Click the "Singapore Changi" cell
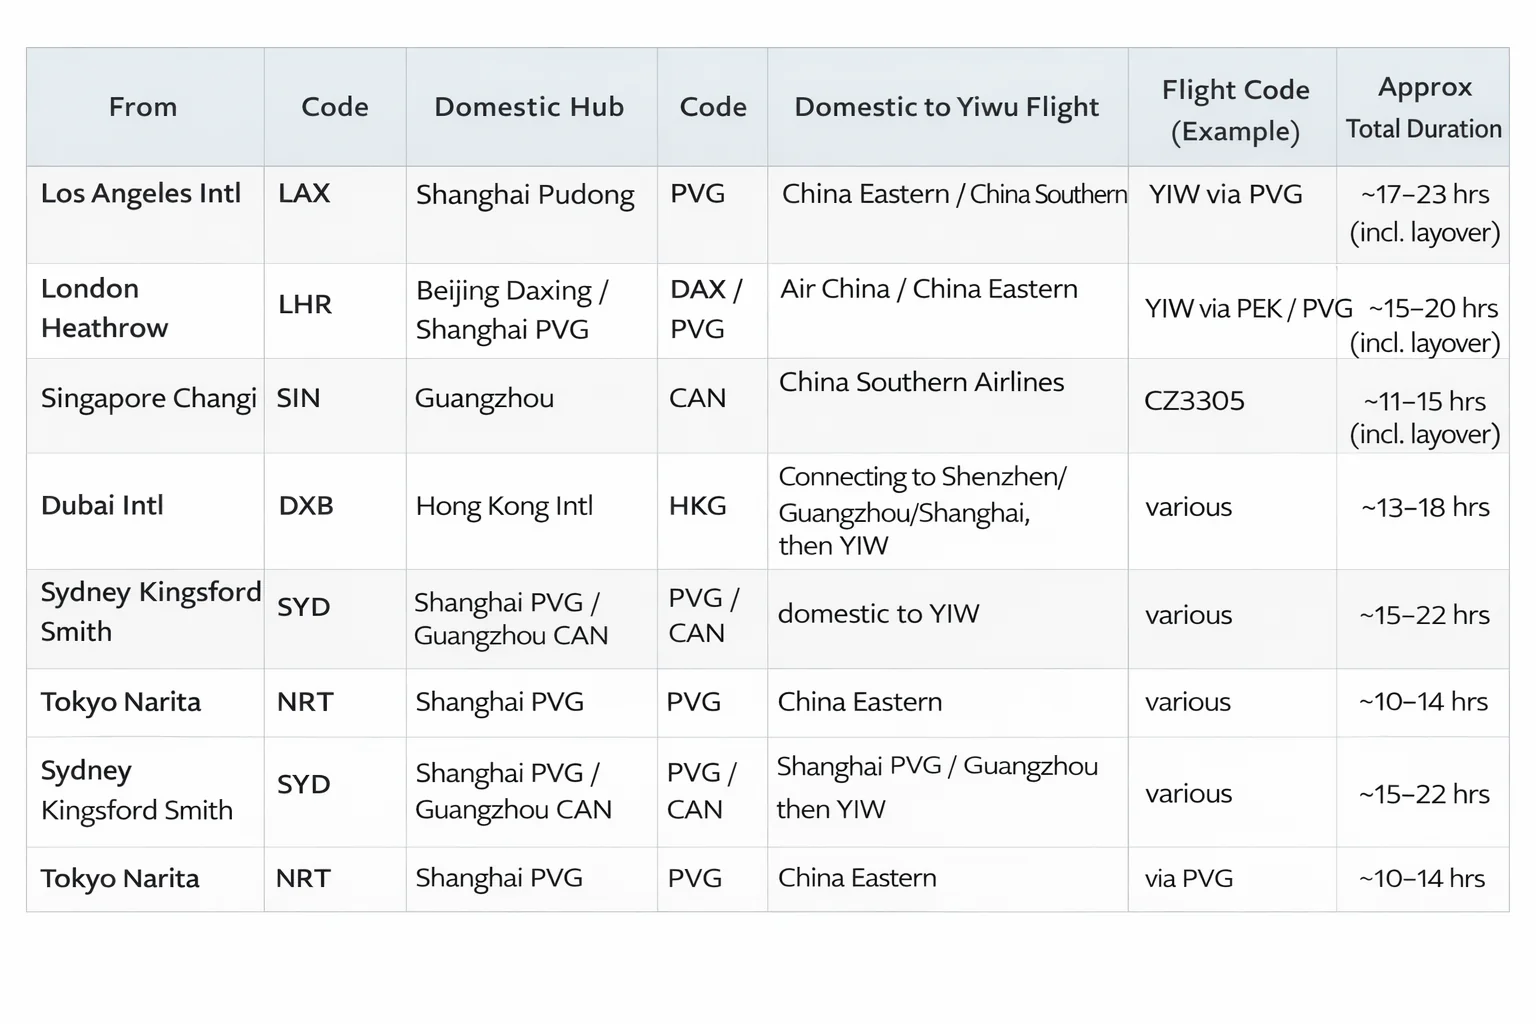The height and width of the screenshot is (1024, 1536). pyautogui.click(x=149, y=398)
